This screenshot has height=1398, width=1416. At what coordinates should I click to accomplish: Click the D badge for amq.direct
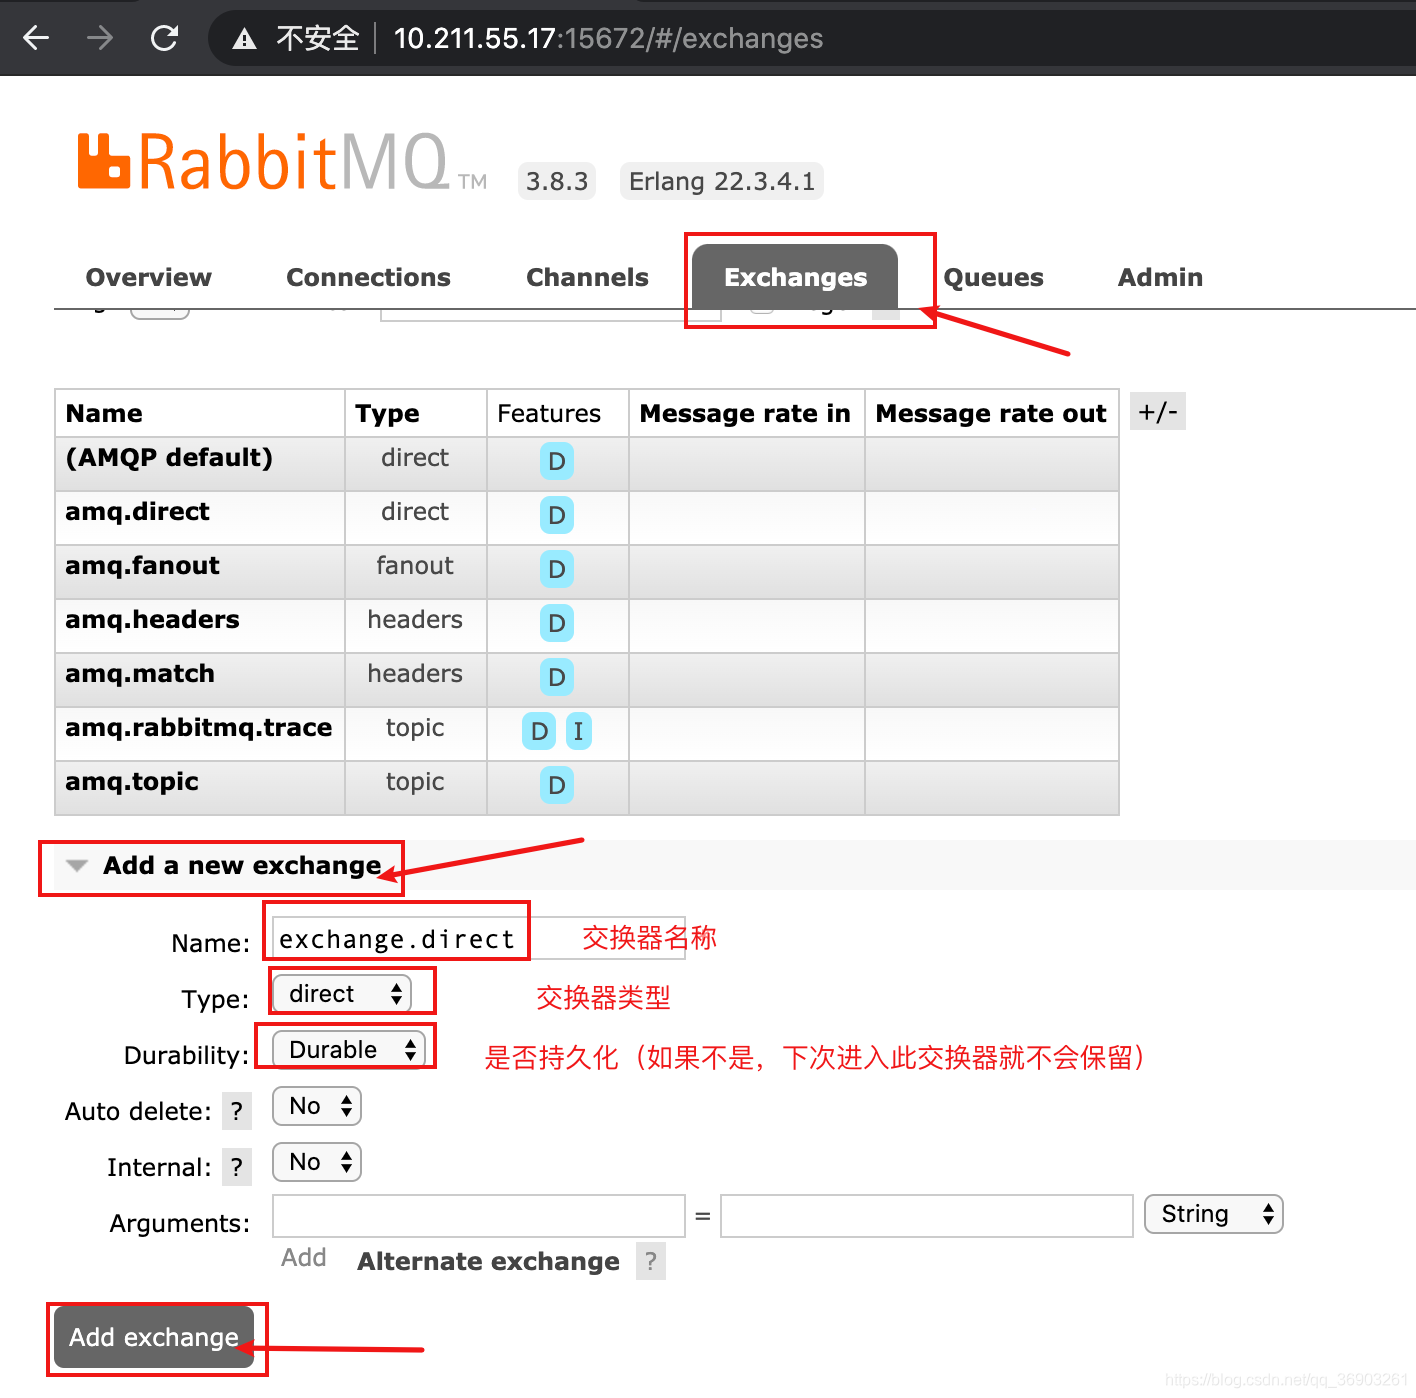[x=557, y=515]
